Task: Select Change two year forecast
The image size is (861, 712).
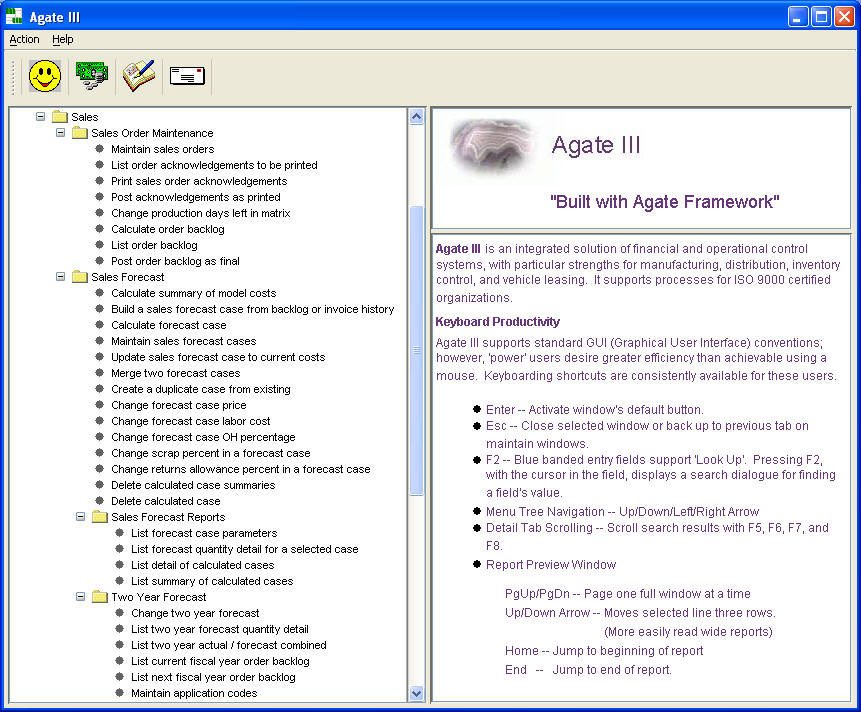Action: (x=195, y=613)
